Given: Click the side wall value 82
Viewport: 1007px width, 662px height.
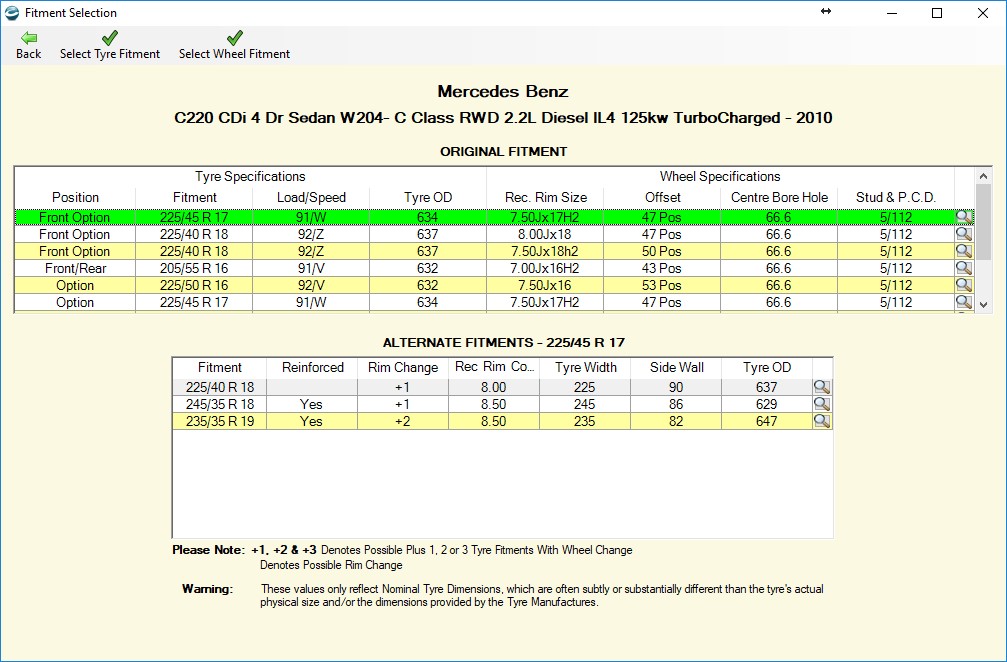Looking at the screenshot, I should [x=676, y=421].
